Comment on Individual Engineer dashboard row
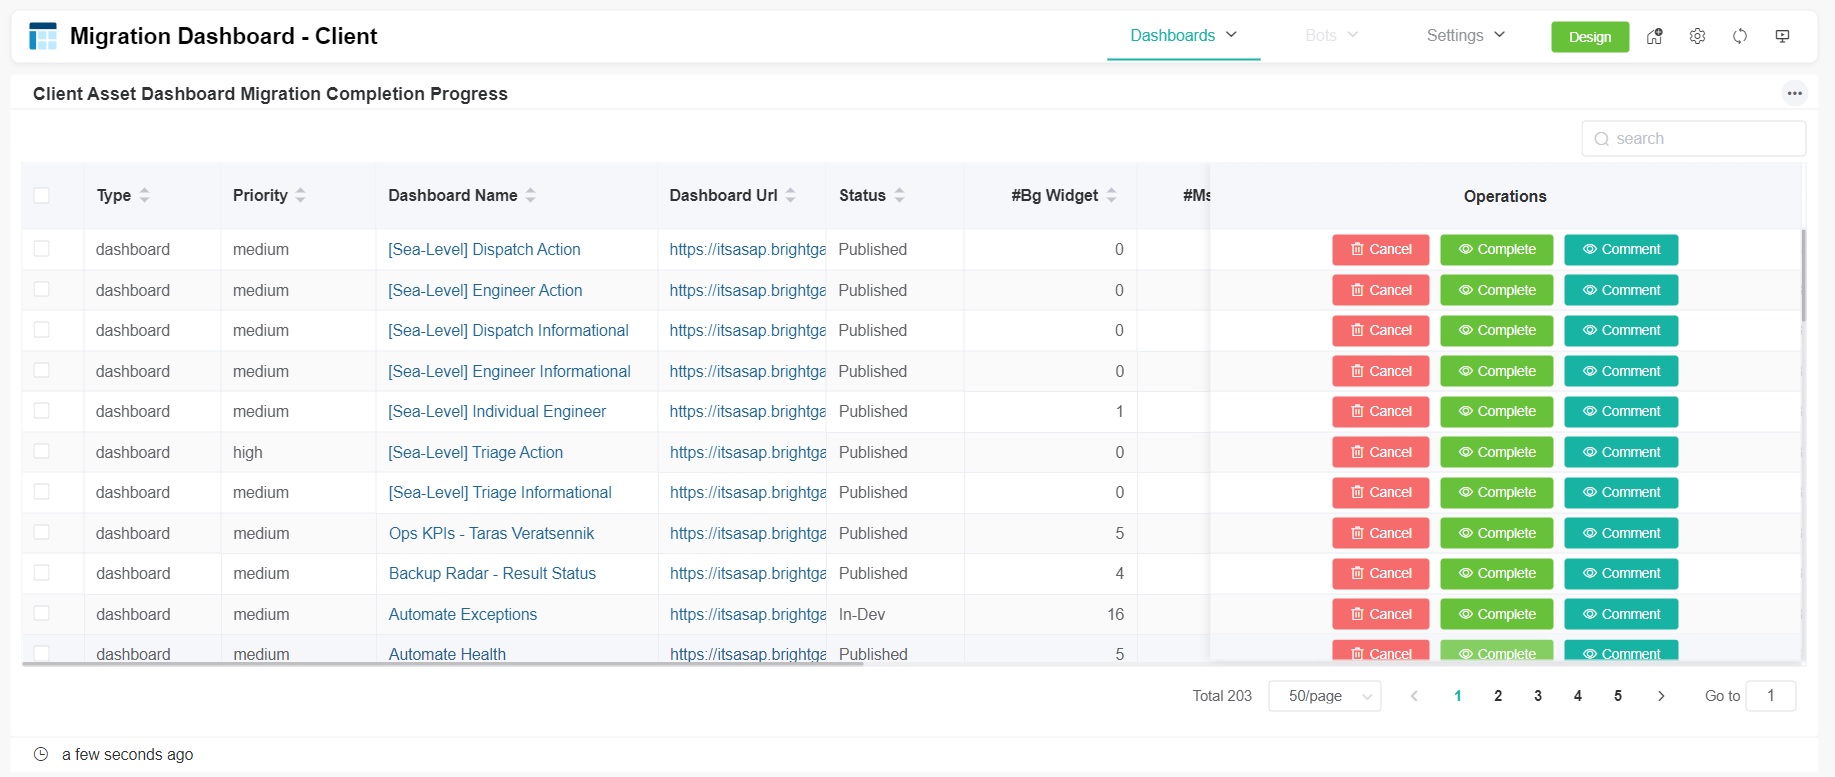Image resolution: width=1835 pixels, height=777 pixels. (x=1621, y=411)
